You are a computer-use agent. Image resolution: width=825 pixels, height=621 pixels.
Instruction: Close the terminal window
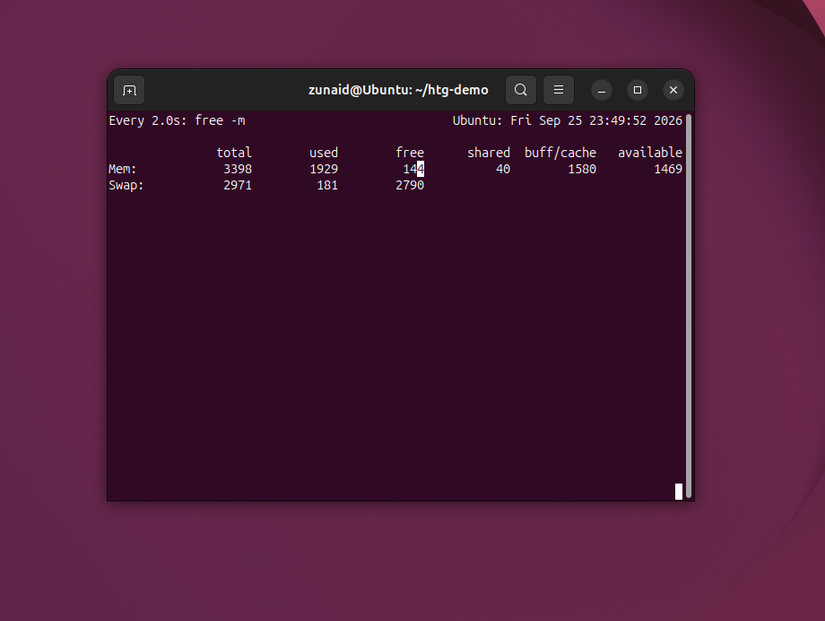(x=673, y=90)
